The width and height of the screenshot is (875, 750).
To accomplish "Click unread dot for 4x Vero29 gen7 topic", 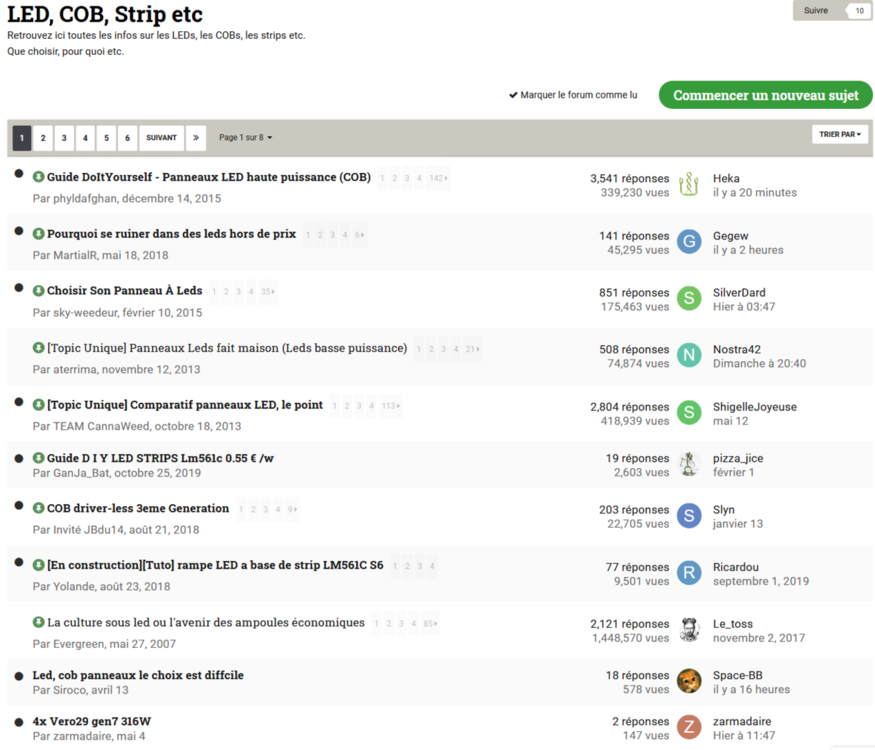I will (x=19, y=722).
